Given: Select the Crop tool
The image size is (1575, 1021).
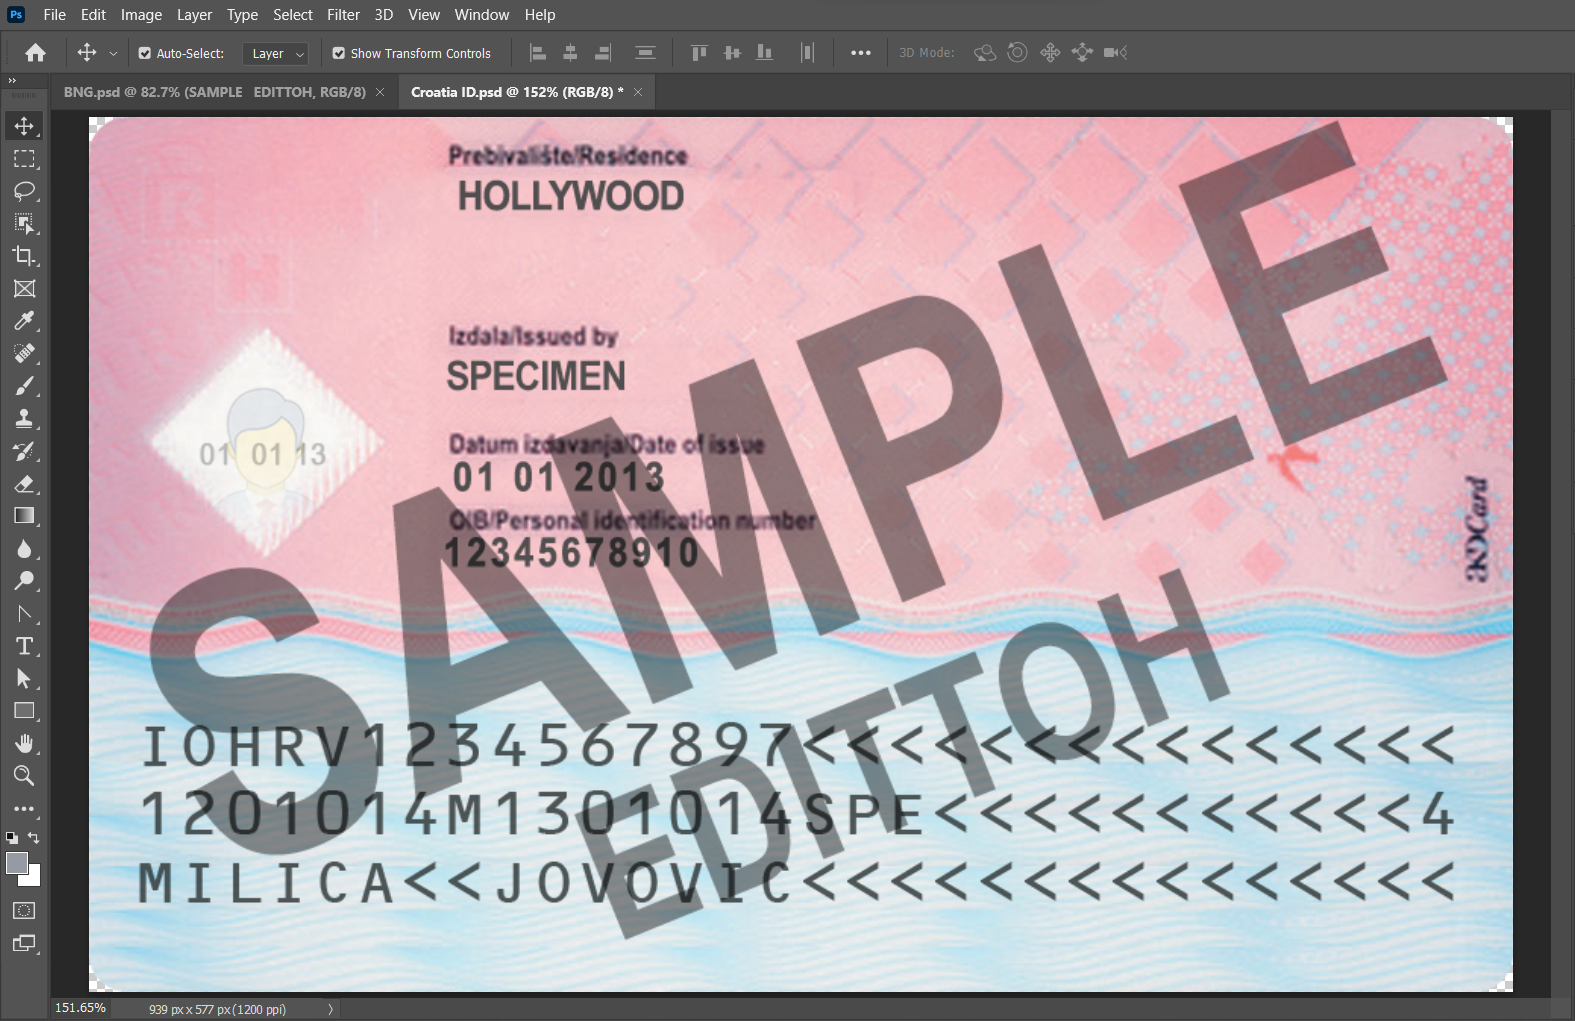Looking at the screenshot, I should (24, 256).
